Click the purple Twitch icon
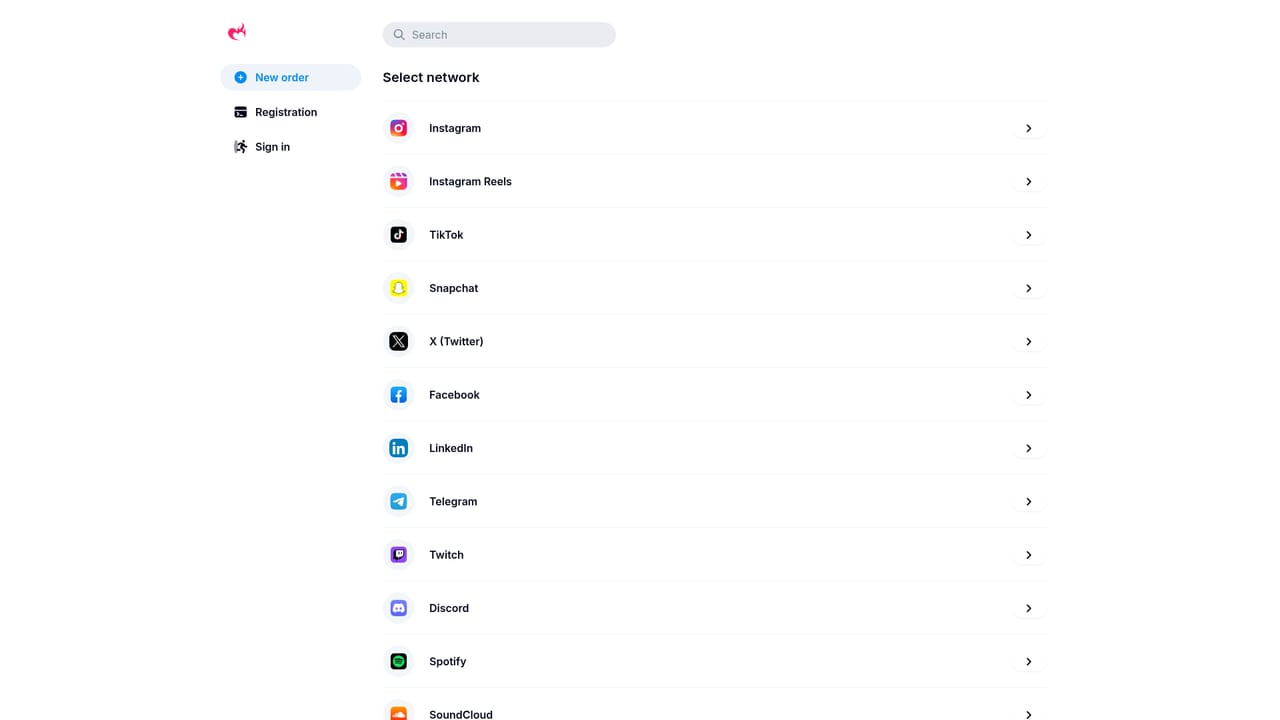Image resolution: width=1280 pixels, height=720 pixels. pyautogui.click(x=398, y=555)
